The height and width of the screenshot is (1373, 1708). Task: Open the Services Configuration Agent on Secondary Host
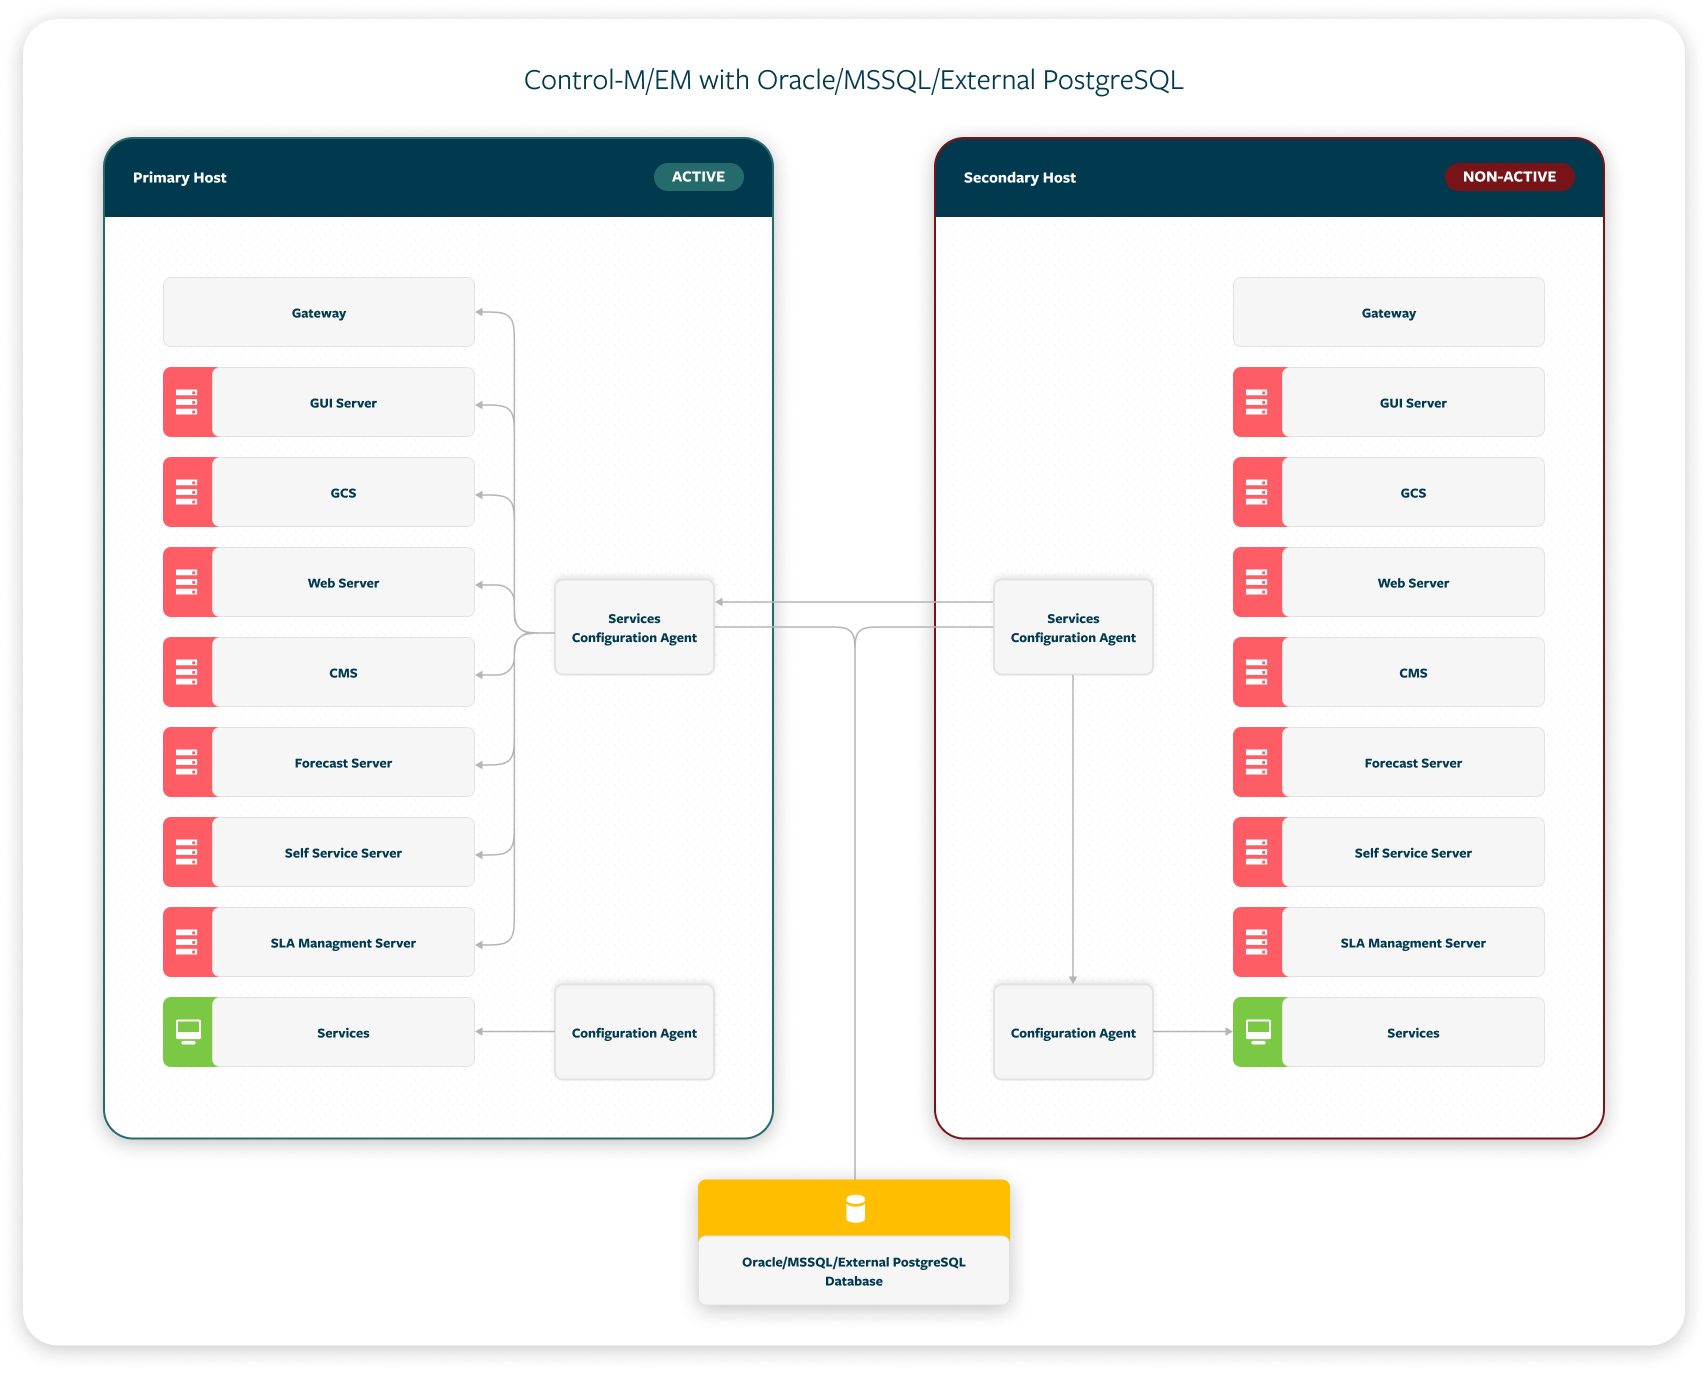coord(1073,627)
